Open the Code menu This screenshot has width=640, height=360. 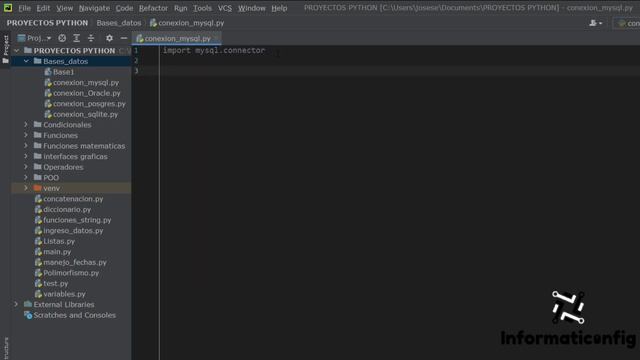[x=124, y=8]
